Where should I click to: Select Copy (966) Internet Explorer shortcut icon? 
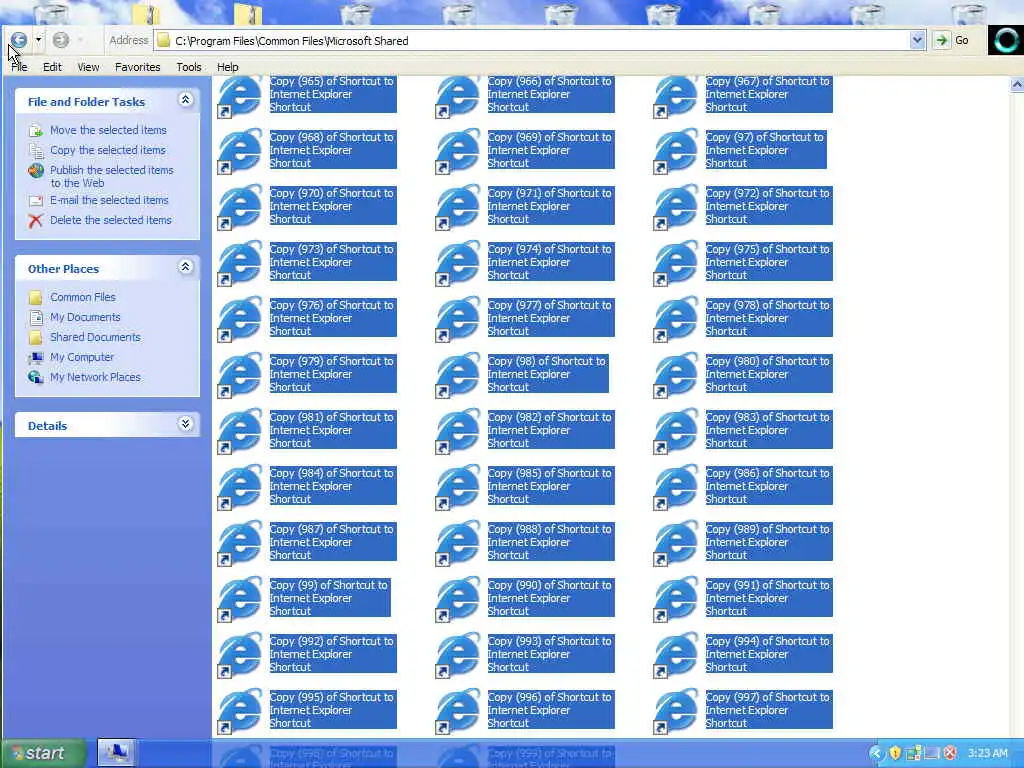click(458, 96)
